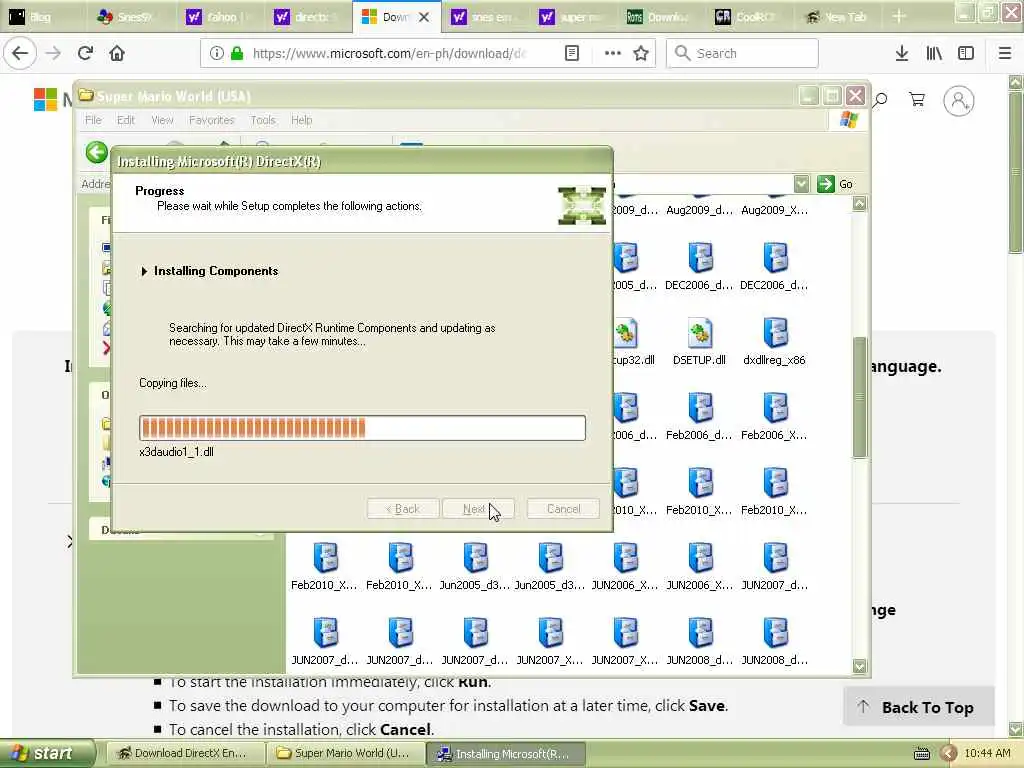
Task: Click DirectX install progress bar
Action: pos(362,428)
